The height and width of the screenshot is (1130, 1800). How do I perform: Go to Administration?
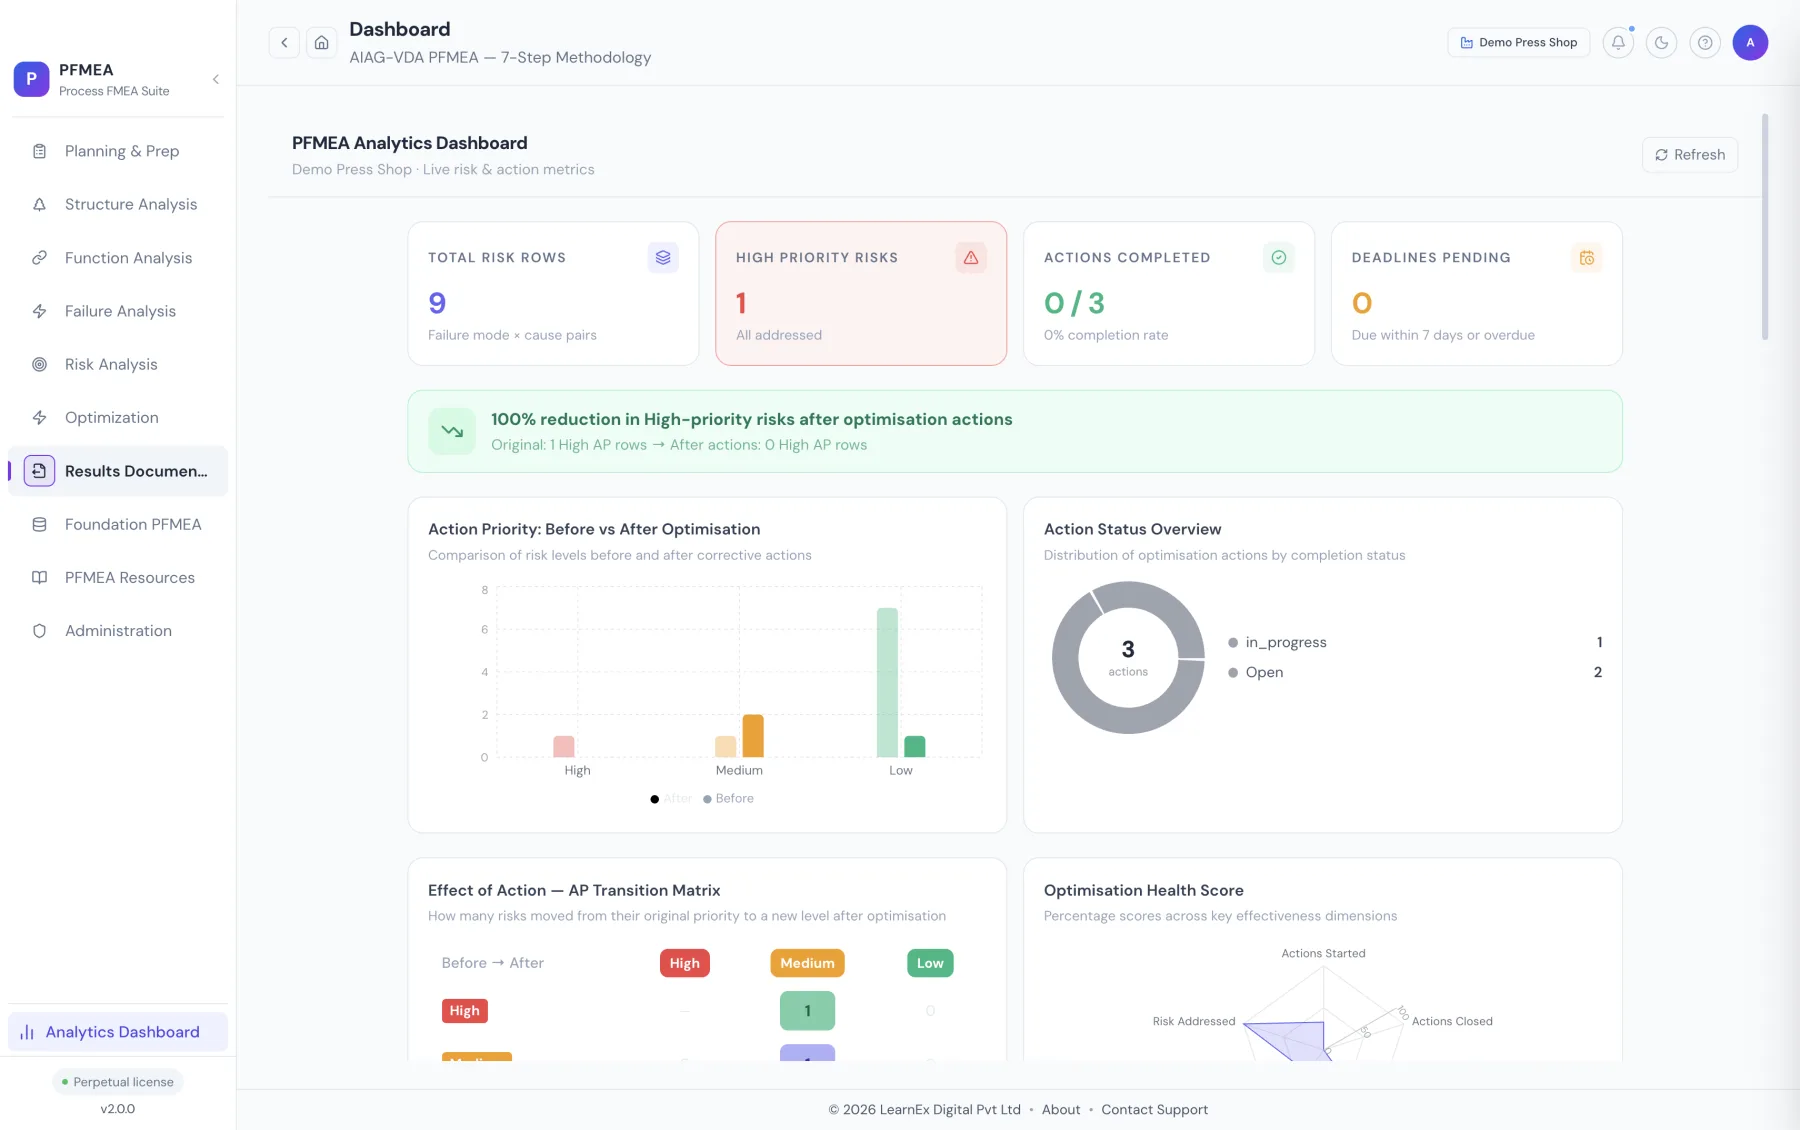click(118, 631)
